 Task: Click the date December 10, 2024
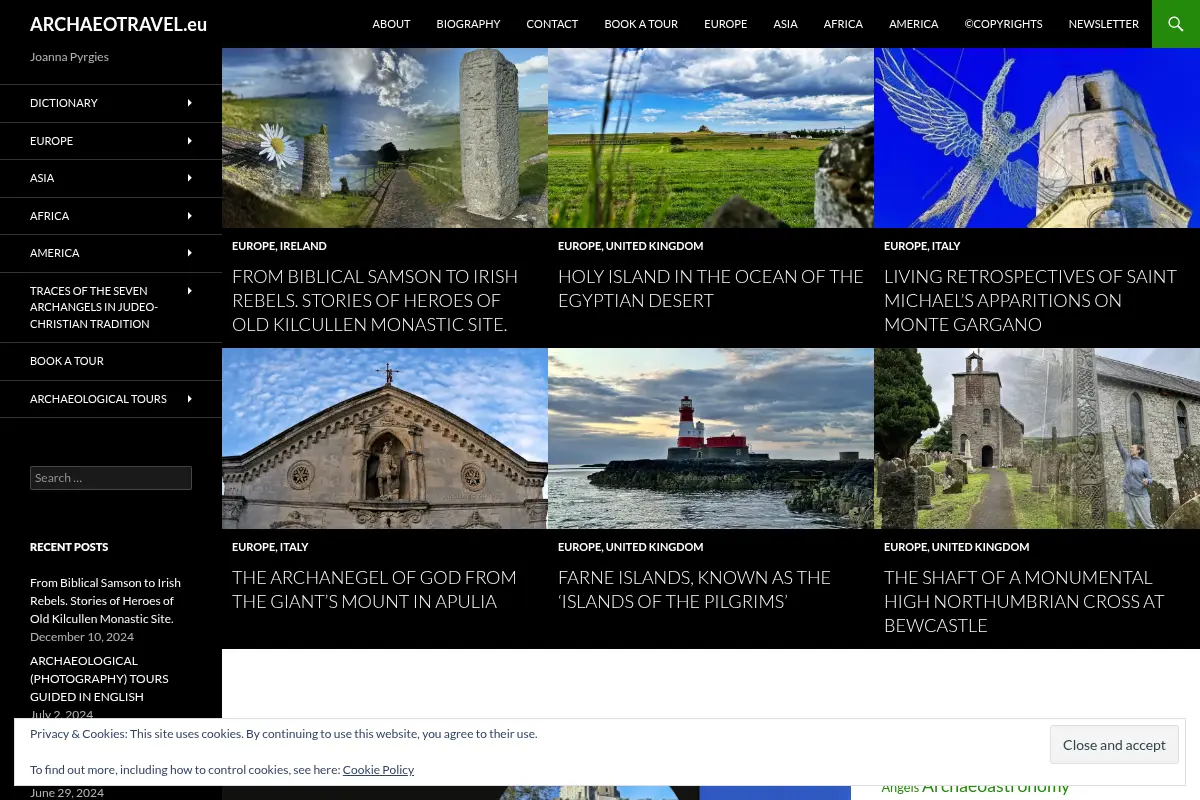point(82,637)
